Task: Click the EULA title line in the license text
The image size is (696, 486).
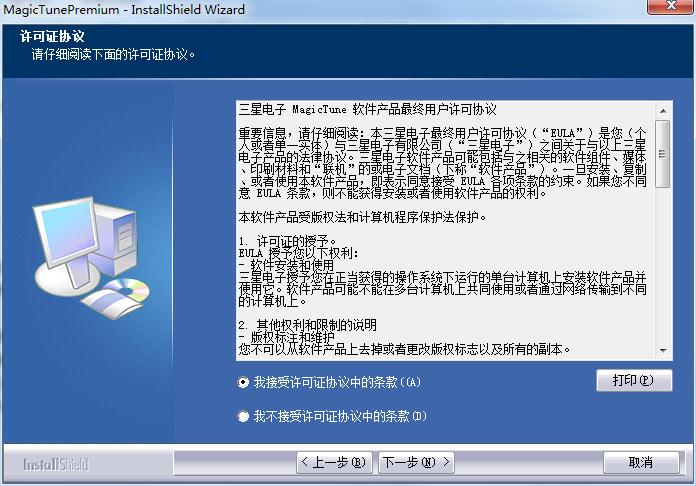Action: (366, 109)
